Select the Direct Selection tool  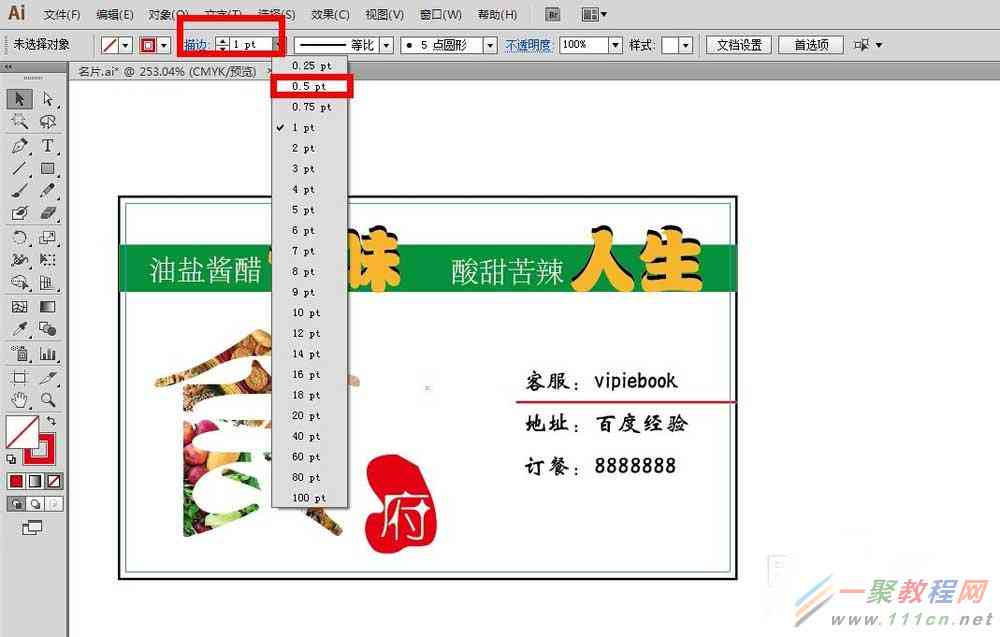point(48,99)
